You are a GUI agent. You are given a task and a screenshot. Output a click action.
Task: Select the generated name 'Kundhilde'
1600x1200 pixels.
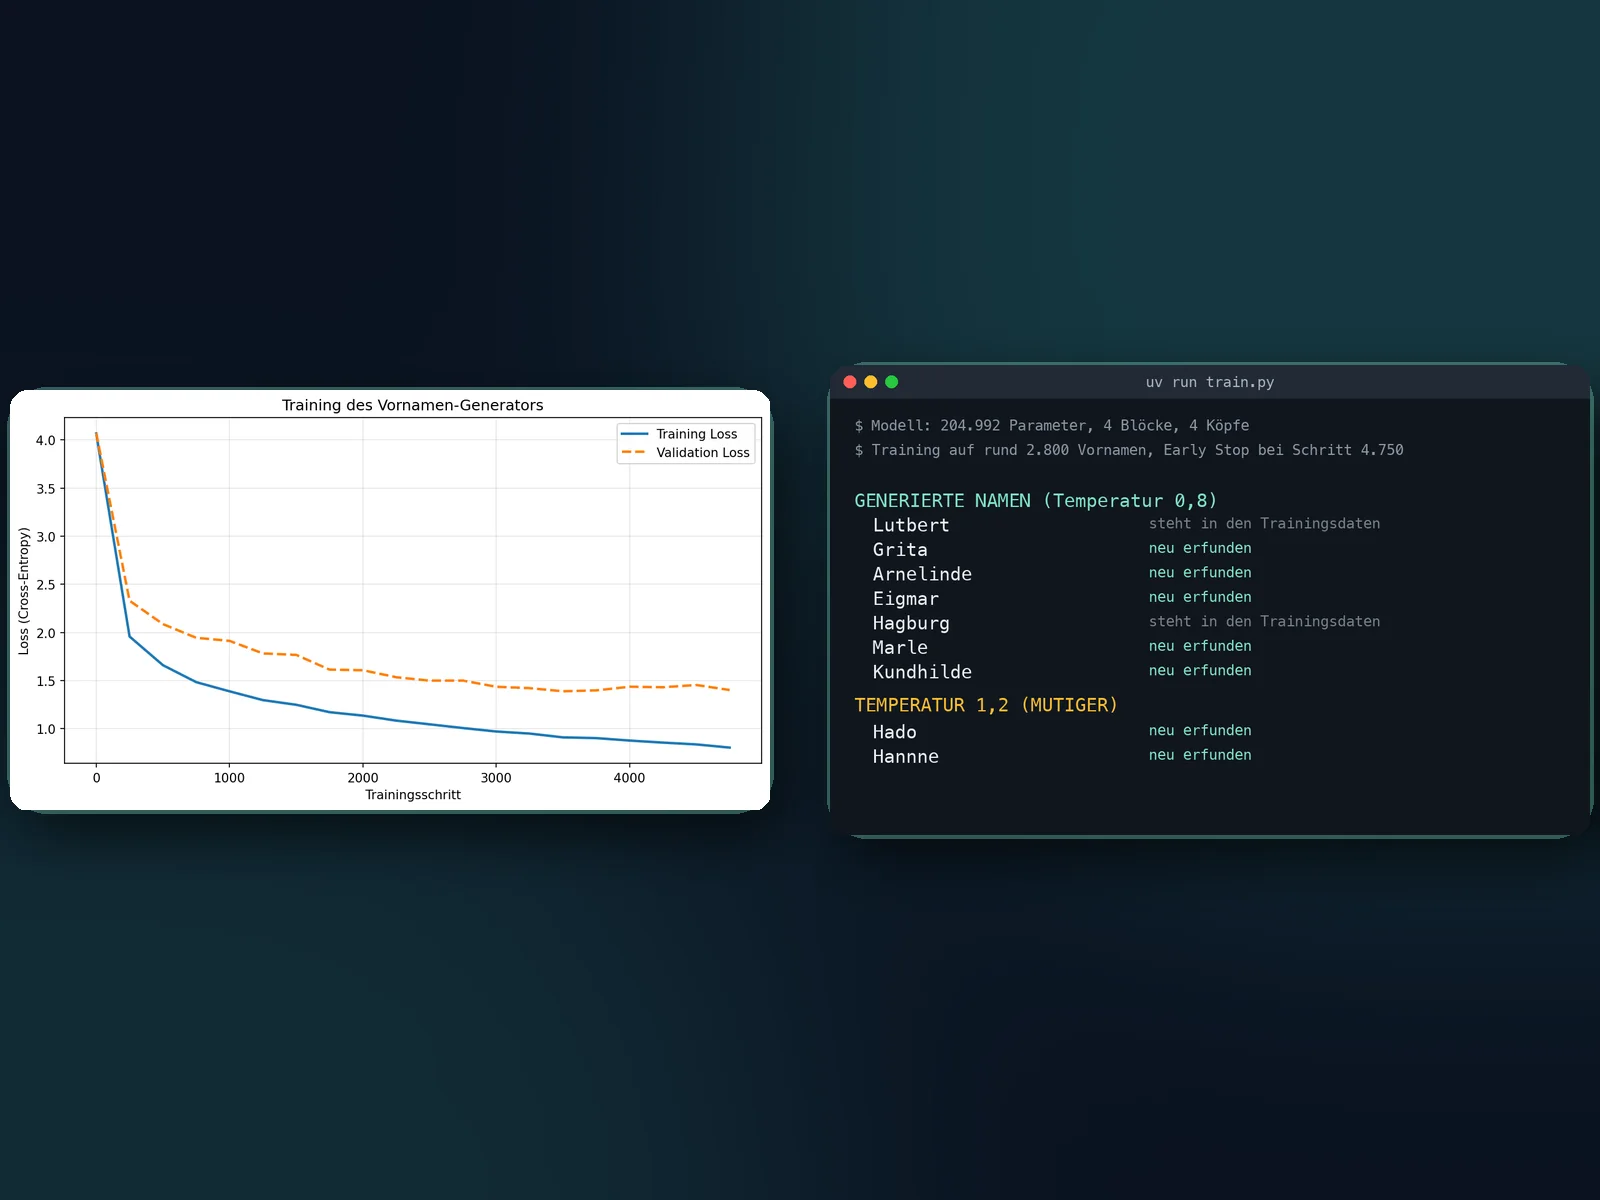[x=922, y=672]
